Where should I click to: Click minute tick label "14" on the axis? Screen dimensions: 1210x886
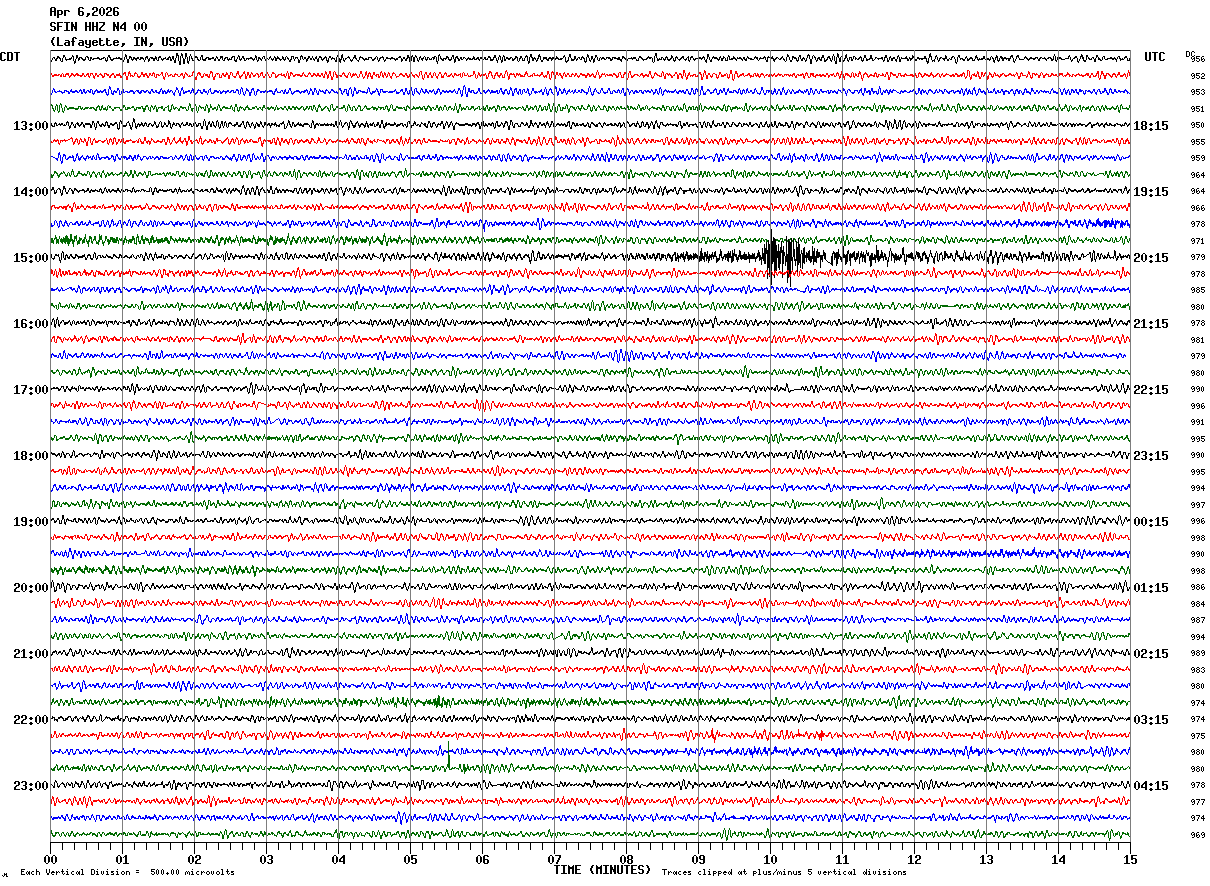(1058, 859)
